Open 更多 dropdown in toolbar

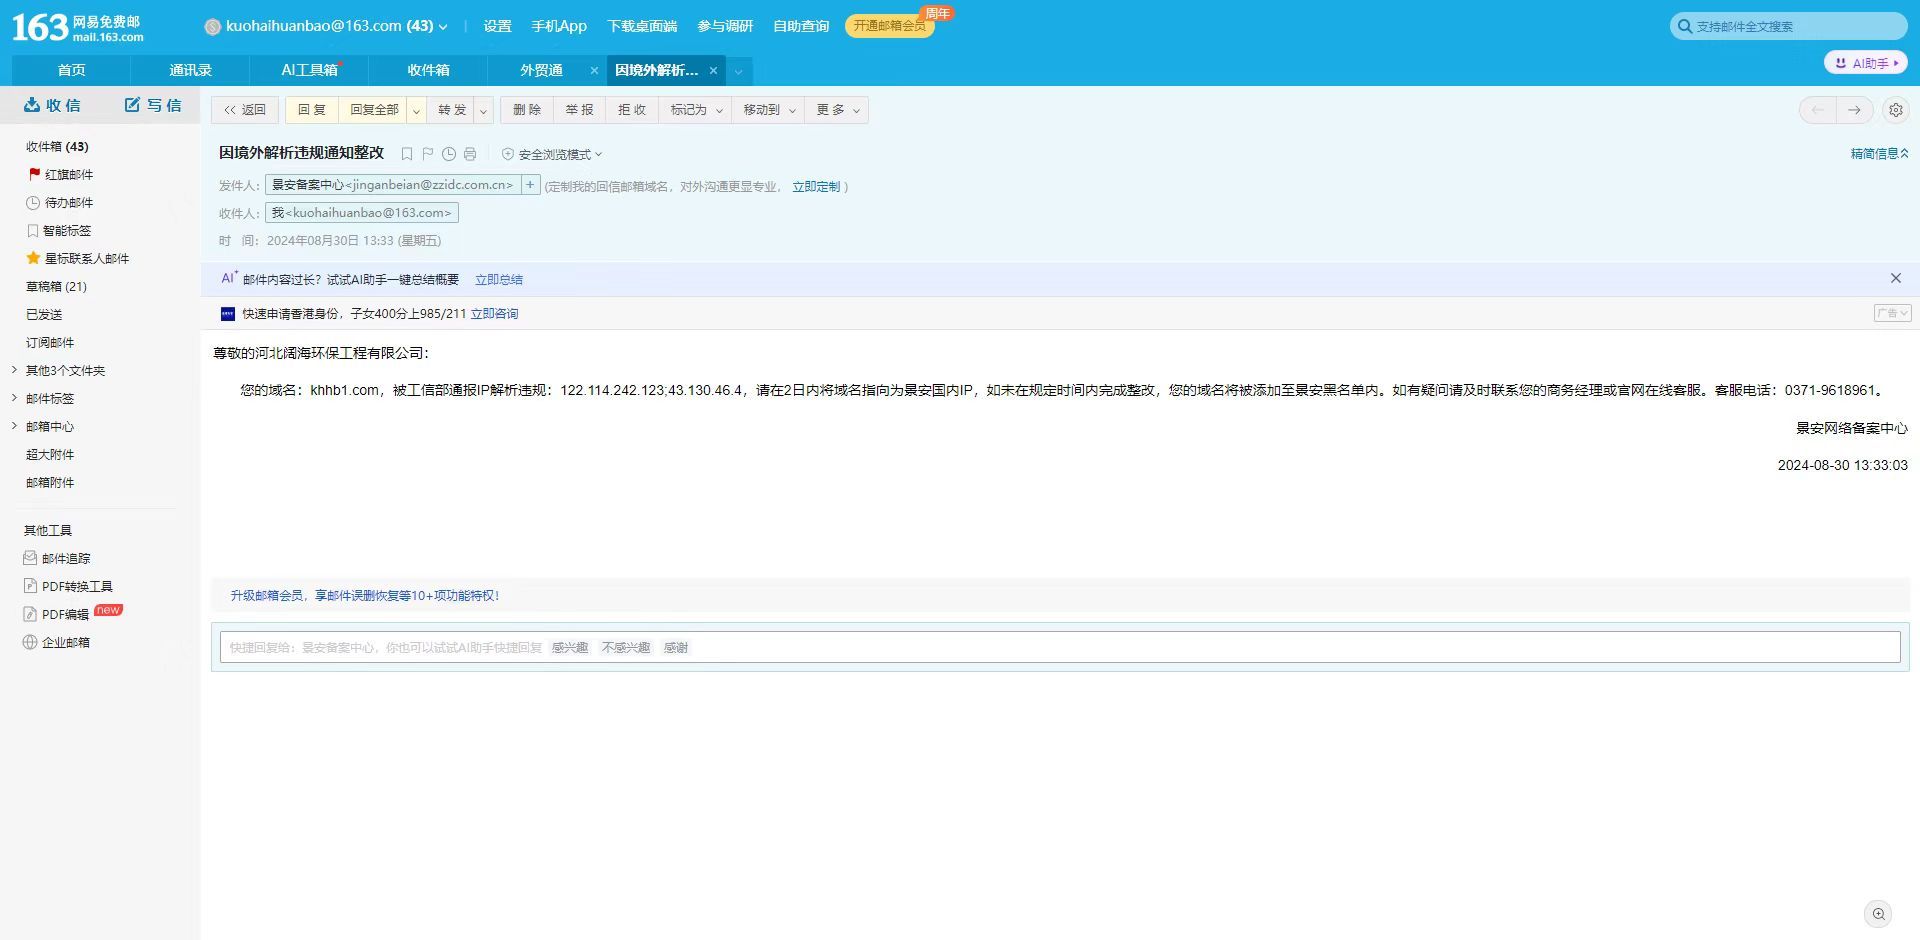[x=837, y=110]
